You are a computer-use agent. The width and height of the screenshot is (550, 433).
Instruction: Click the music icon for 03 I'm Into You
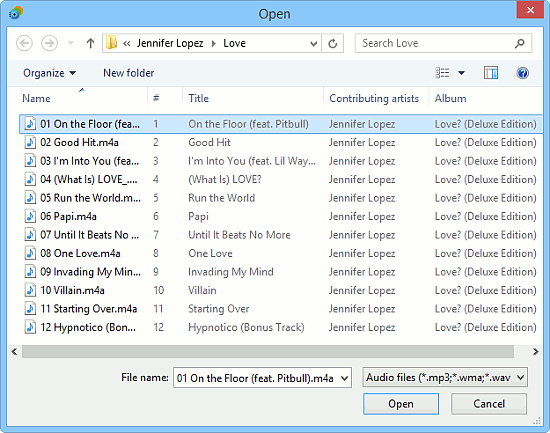(30, 161)
